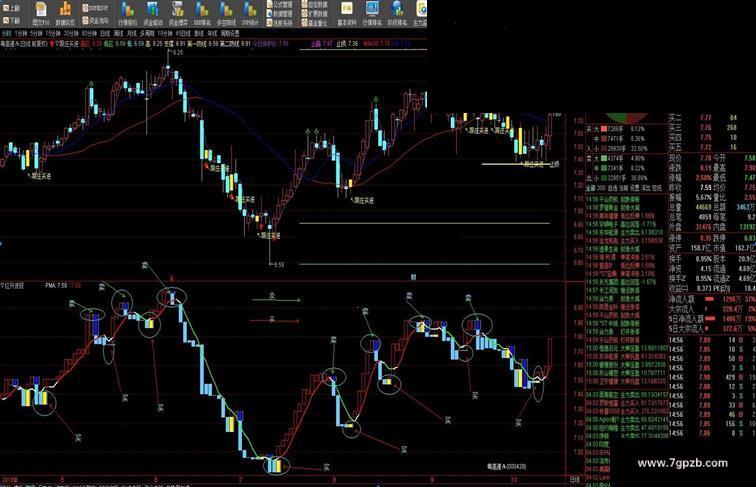The height and width of the screenshot is (487, 756).
Task: Select the 周线 weekly period tab
Action: click(x=119, y=34)
